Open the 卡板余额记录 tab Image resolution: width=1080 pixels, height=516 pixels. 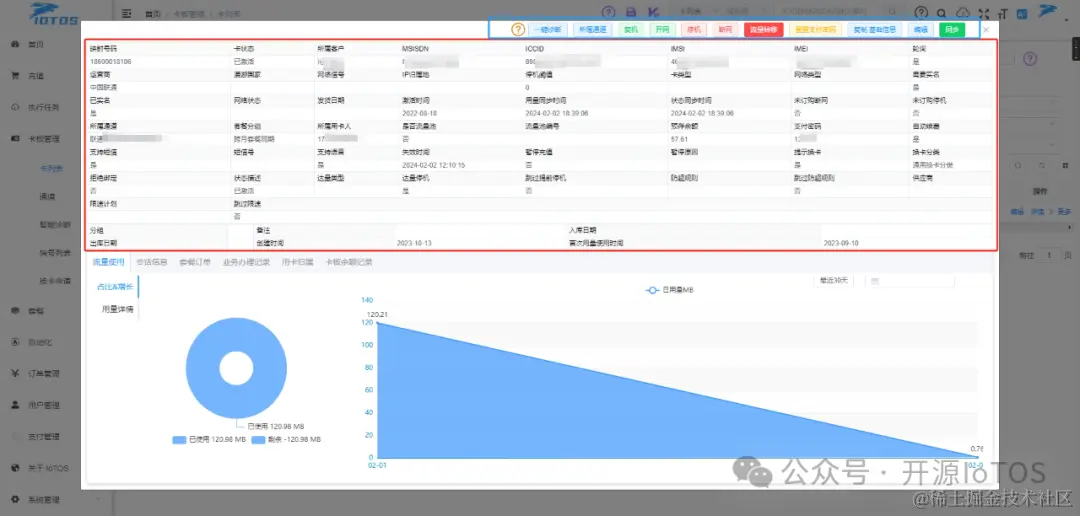[349, 262]
